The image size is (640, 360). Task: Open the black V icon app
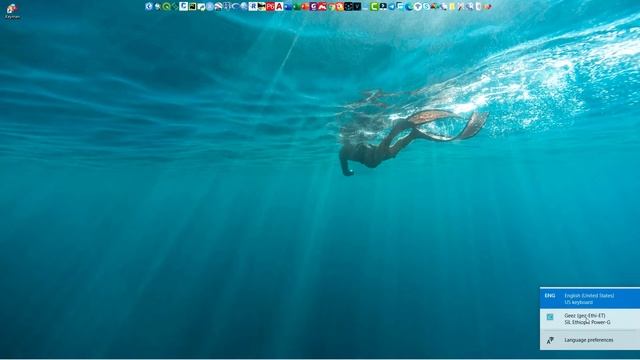357,6
